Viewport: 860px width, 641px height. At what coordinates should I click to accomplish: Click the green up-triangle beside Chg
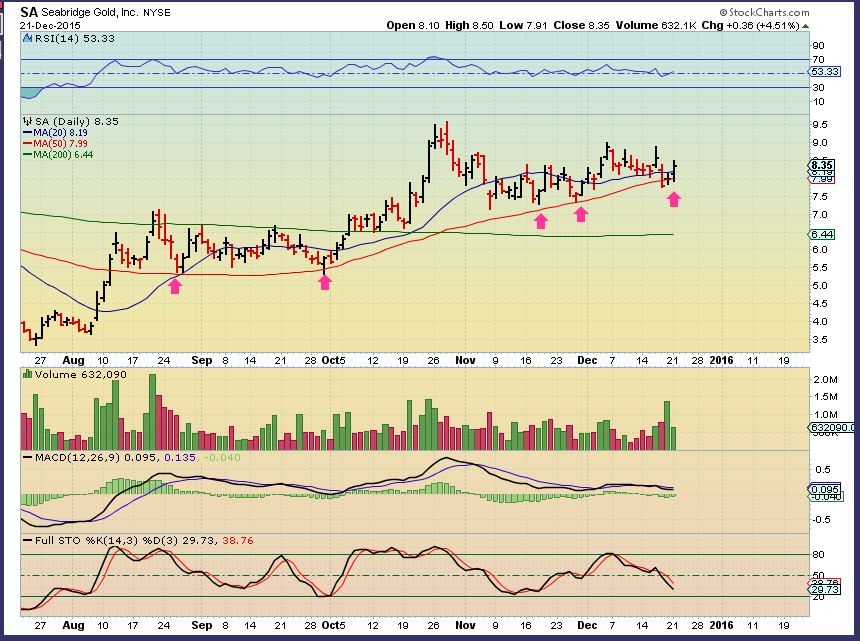805,26
